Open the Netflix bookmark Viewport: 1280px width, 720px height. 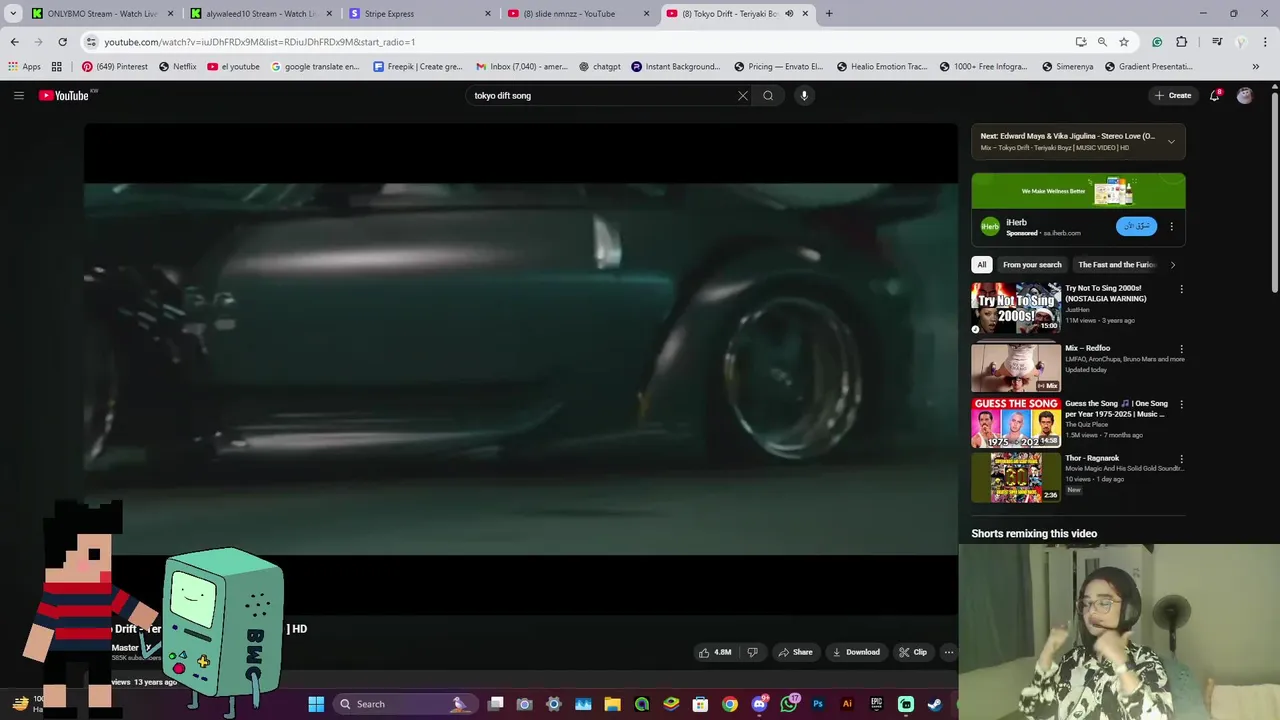178,67
